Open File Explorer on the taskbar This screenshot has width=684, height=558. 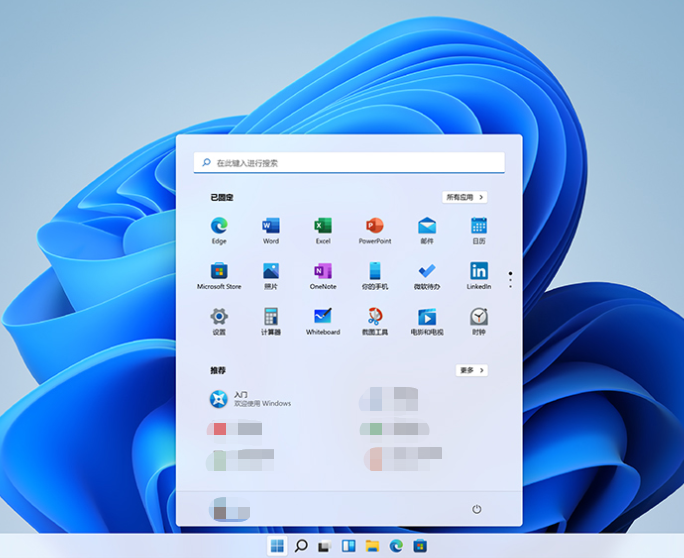[x=372, y=546]
